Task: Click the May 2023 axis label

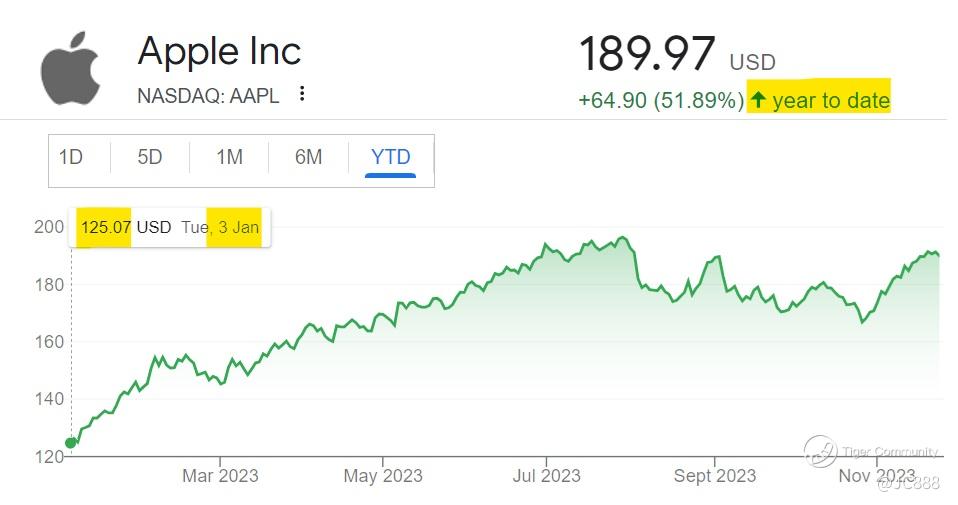Action: click(x=383, y=475)
